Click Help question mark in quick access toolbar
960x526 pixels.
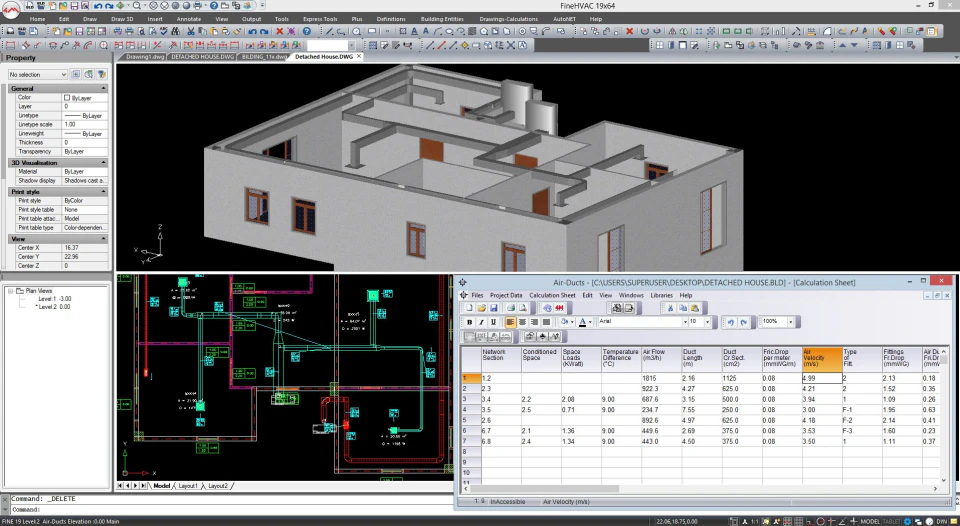(x=214, y=6)
